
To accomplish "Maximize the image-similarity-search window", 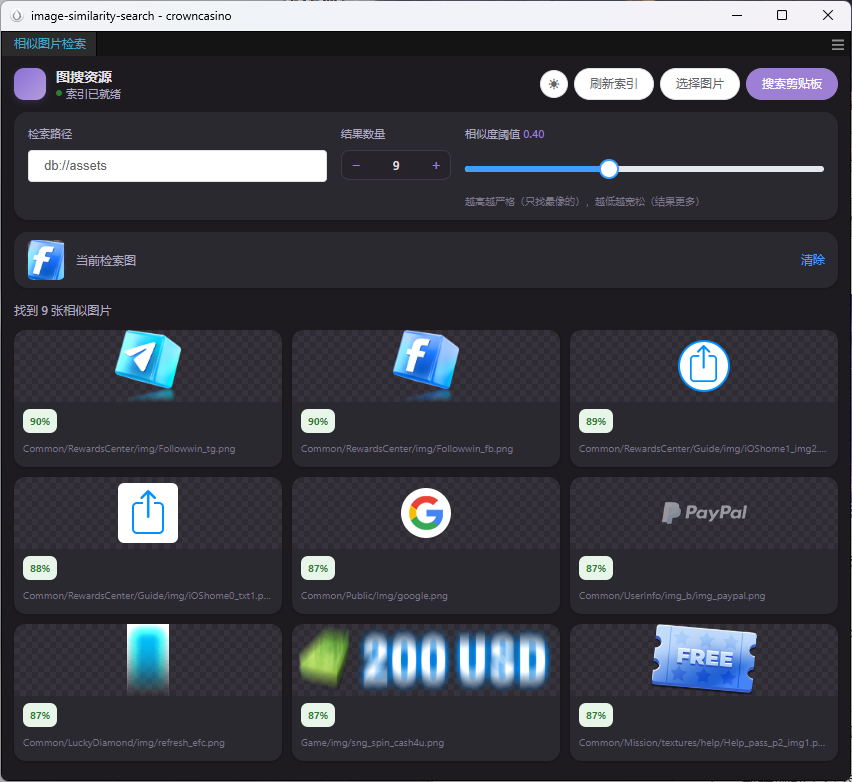I will [x=782, y=15].
